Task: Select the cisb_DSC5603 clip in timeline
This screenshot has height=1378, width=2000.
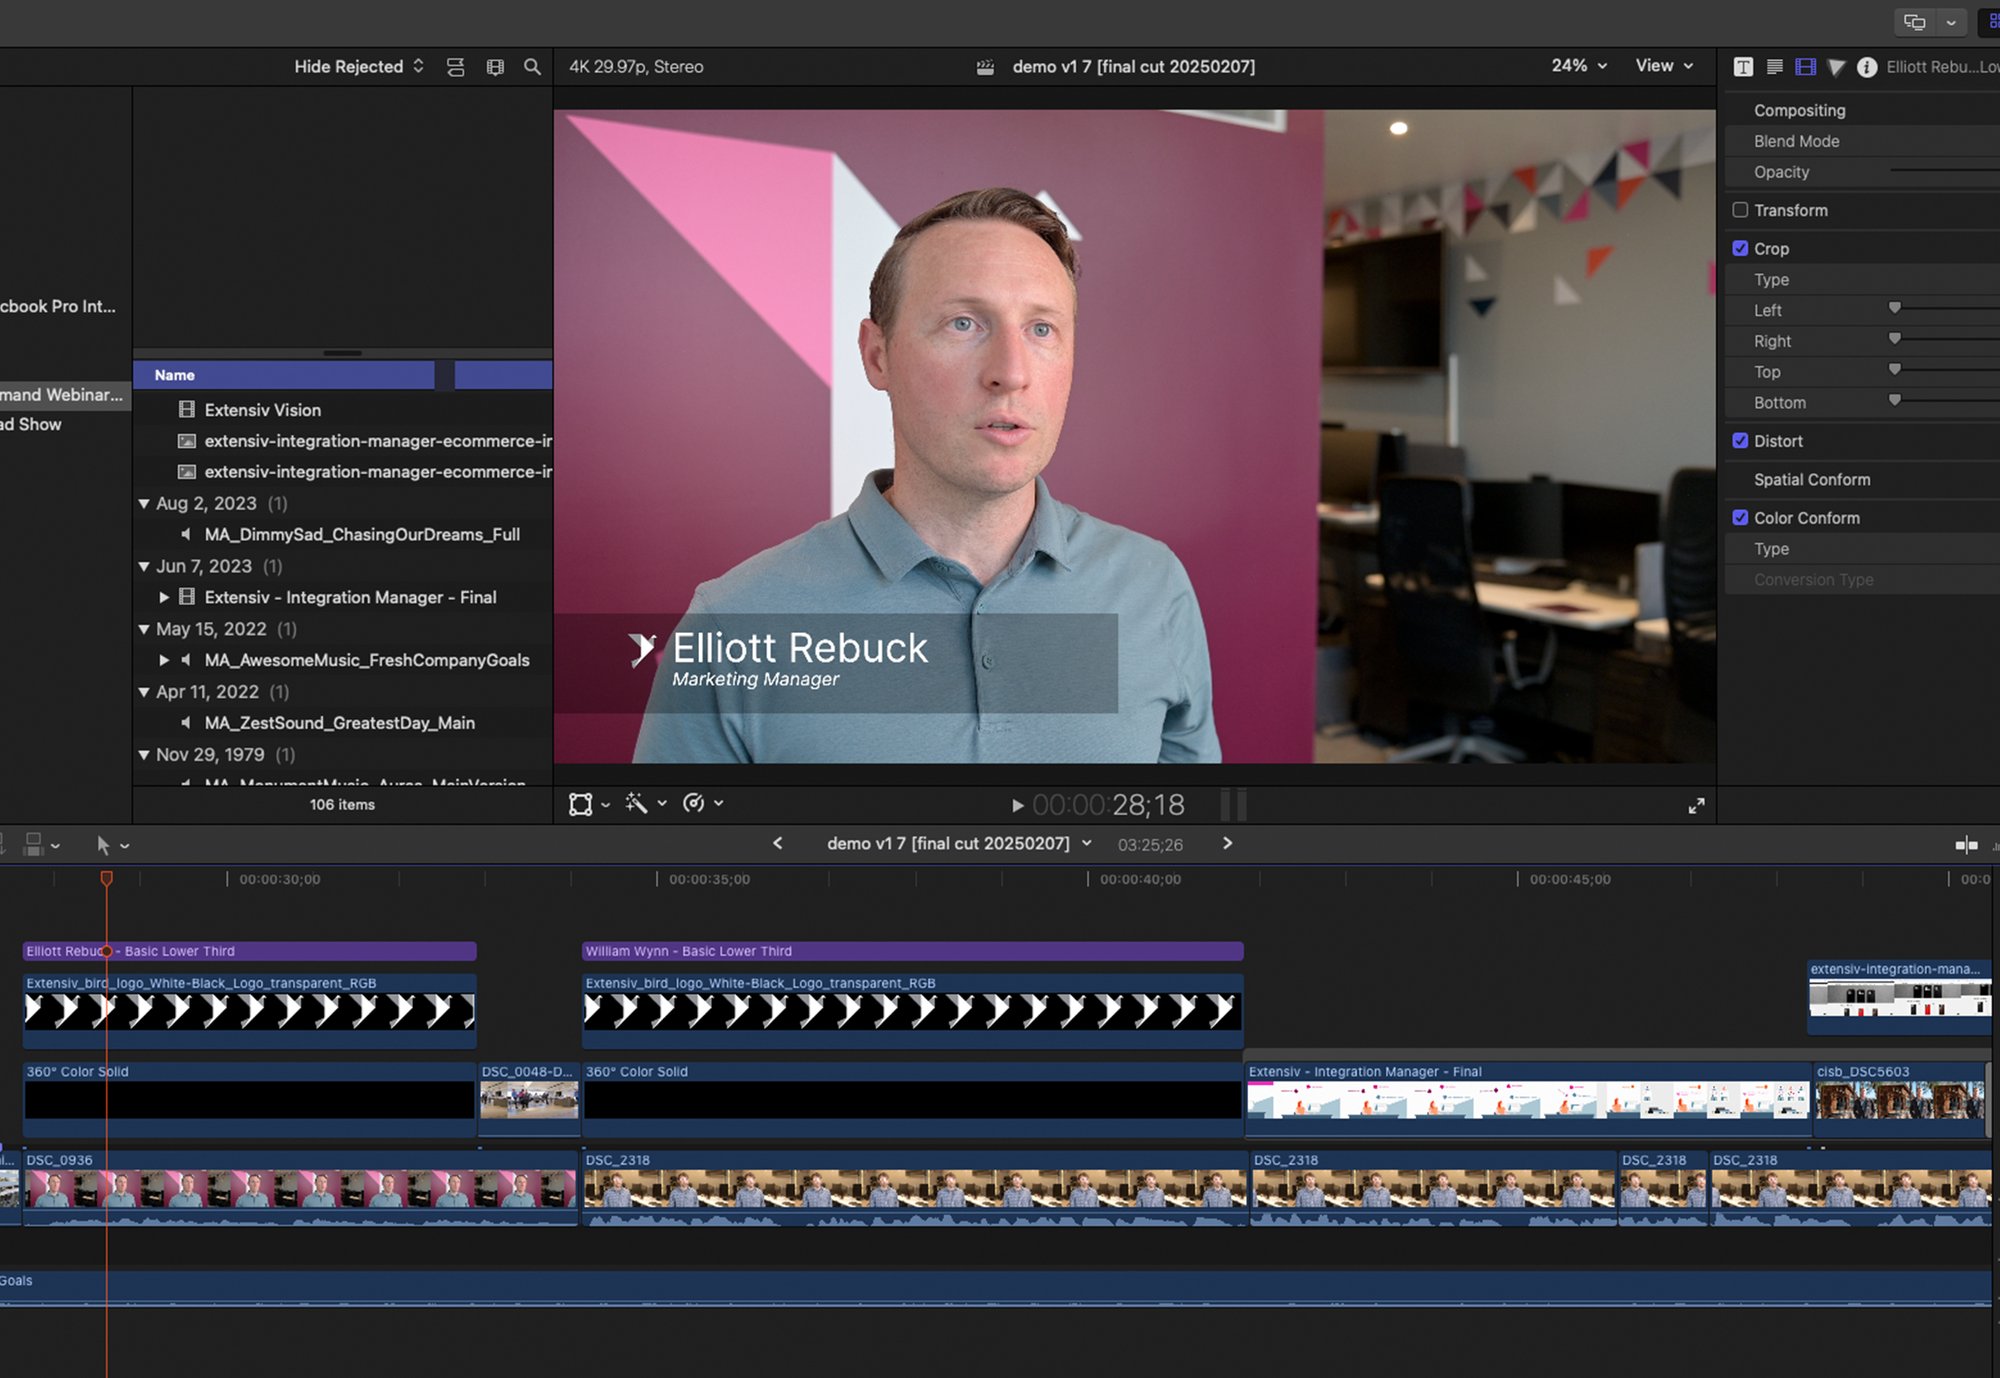Action: coord(1900,1098)
